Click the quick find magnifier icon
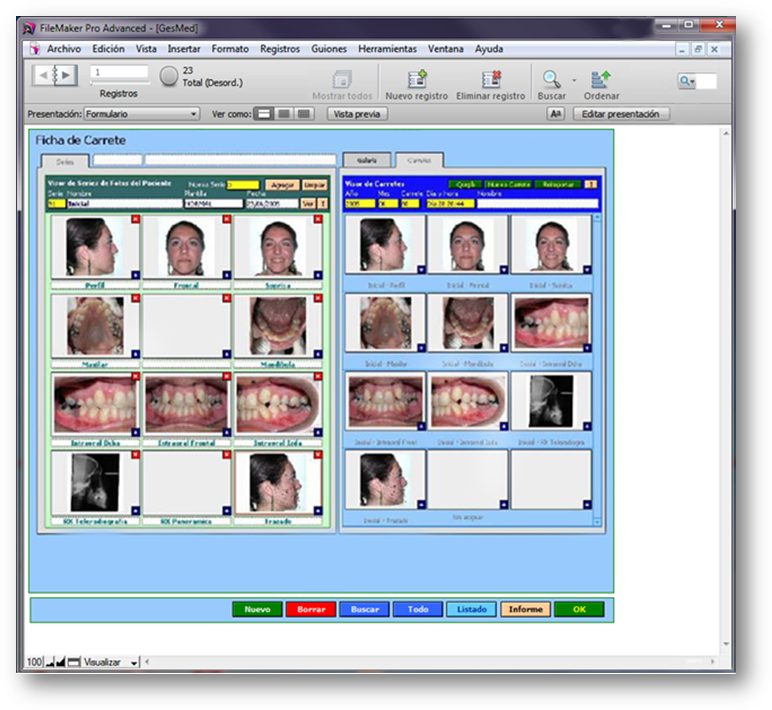The width and height of the screenshot is (772, 710). pyautogui.click(x=686, y=81)
